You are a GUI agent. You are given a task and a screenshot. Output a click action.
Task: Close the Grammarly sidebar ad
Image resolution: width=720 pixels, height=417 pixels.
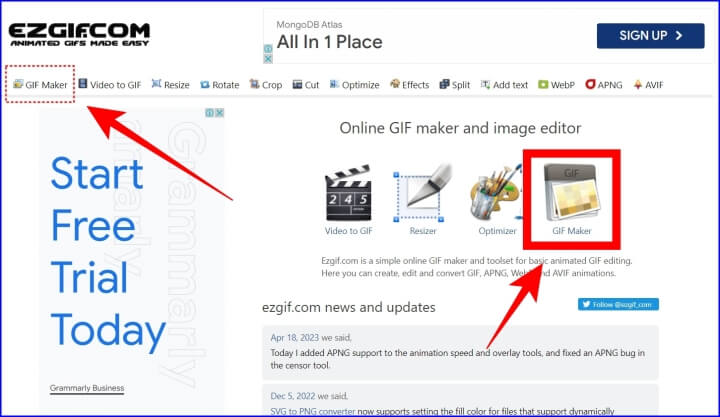[x=219, y=113]
